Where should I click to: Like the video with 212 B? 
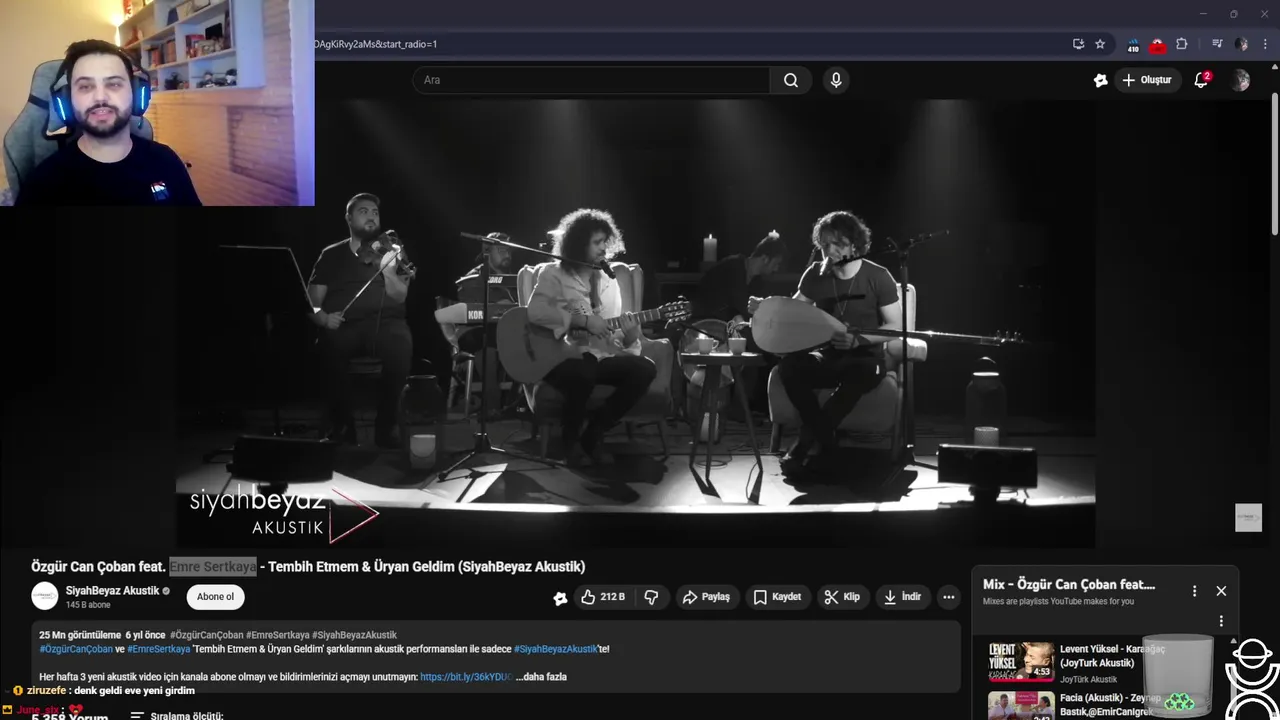point(603,597)
